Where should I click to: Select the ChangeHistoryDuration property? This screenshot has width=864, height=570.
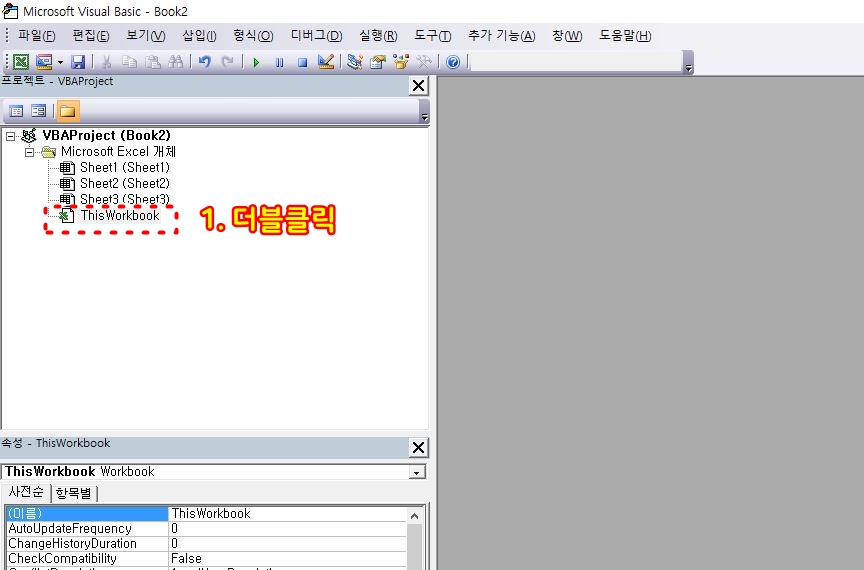click(x=87, y=544)
